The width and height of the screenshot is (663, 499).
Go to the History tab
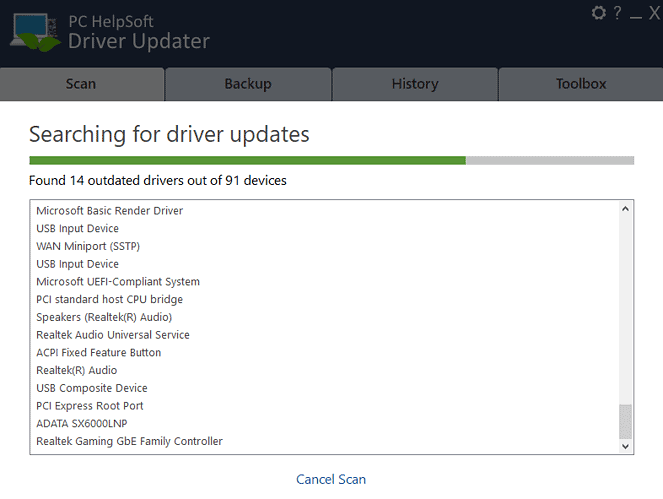pyautogui.click(x=414, y=84)
